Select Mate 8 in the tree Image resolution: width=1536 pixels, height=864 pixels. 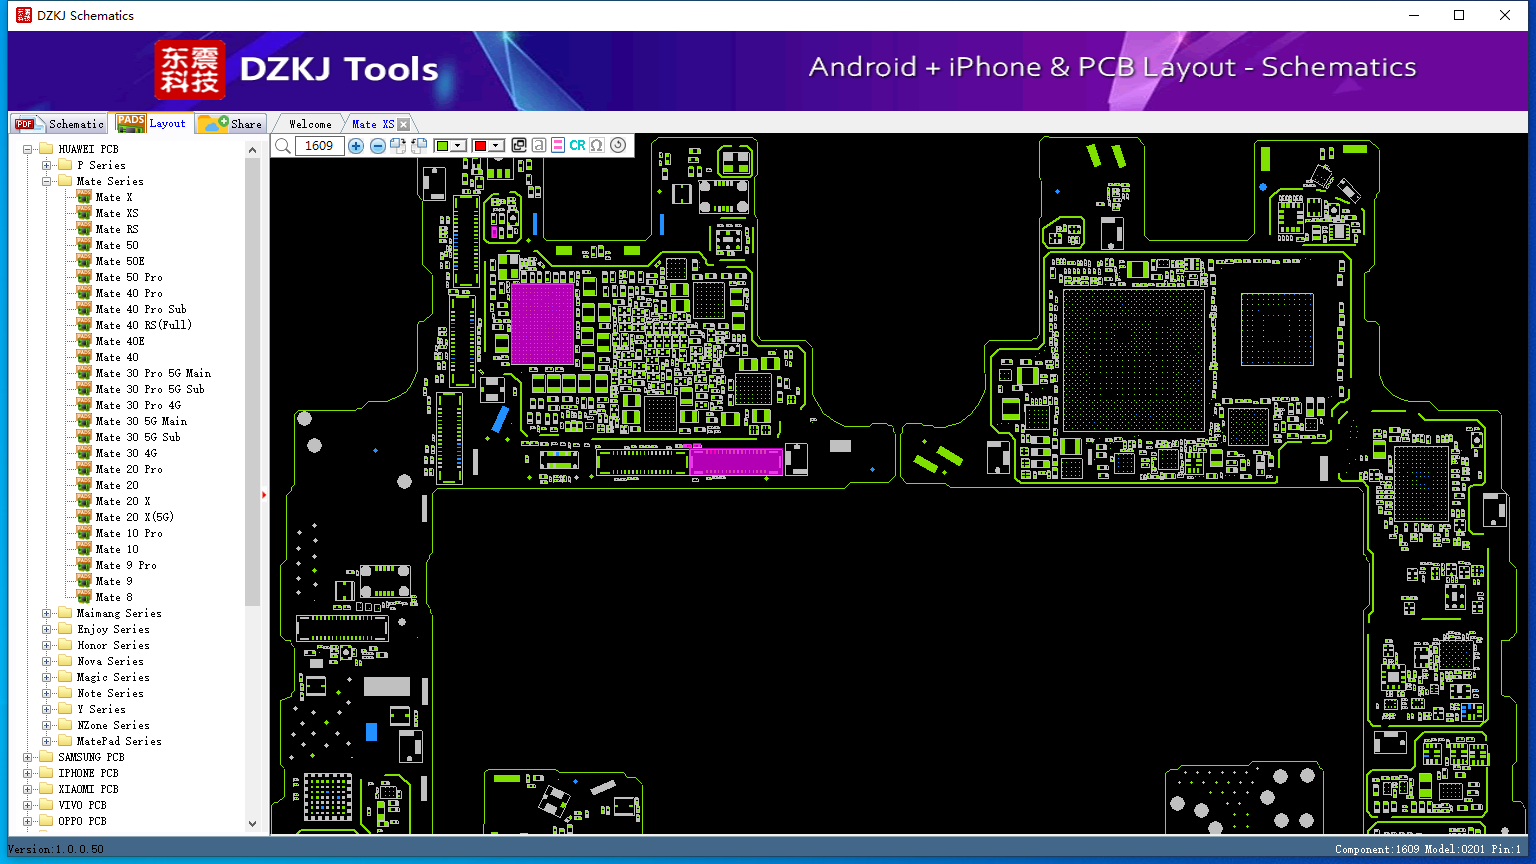pyautogui.click(x=114, y=597)
